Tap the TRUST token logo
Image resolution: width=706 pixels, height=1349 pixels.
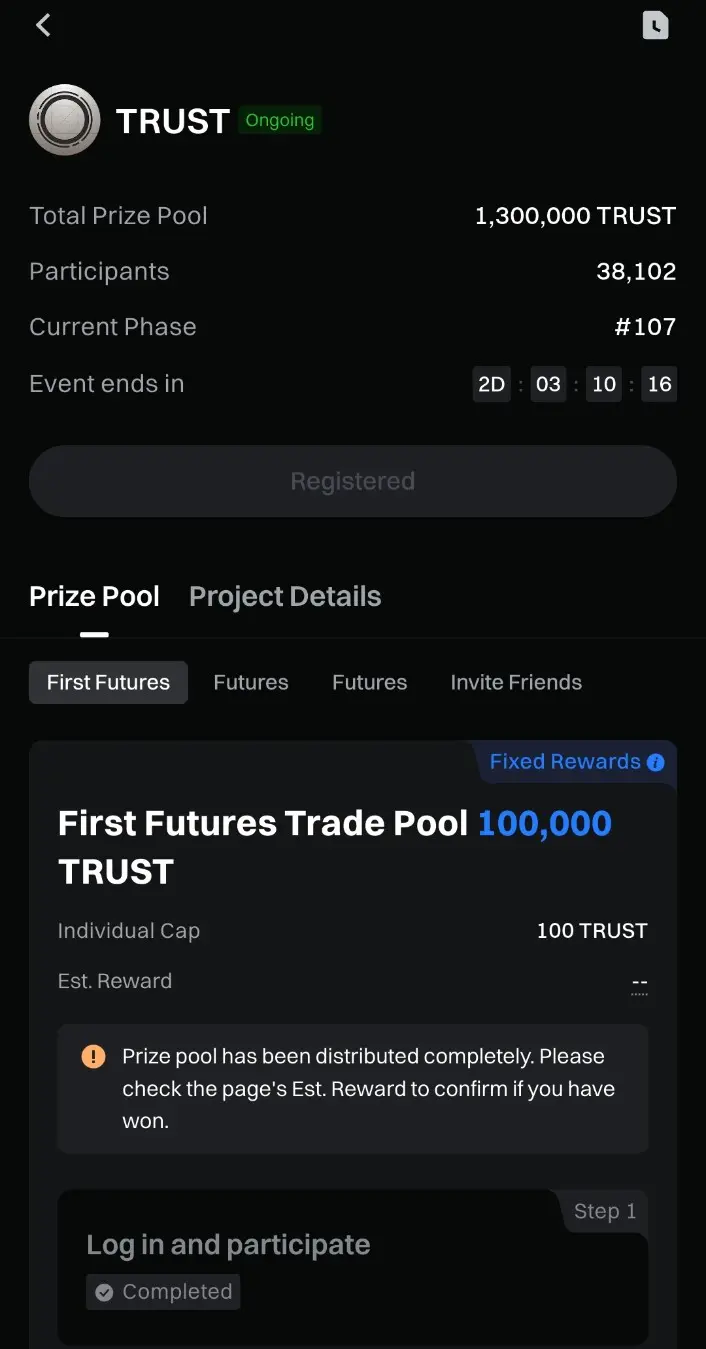(x=65, y=120)
